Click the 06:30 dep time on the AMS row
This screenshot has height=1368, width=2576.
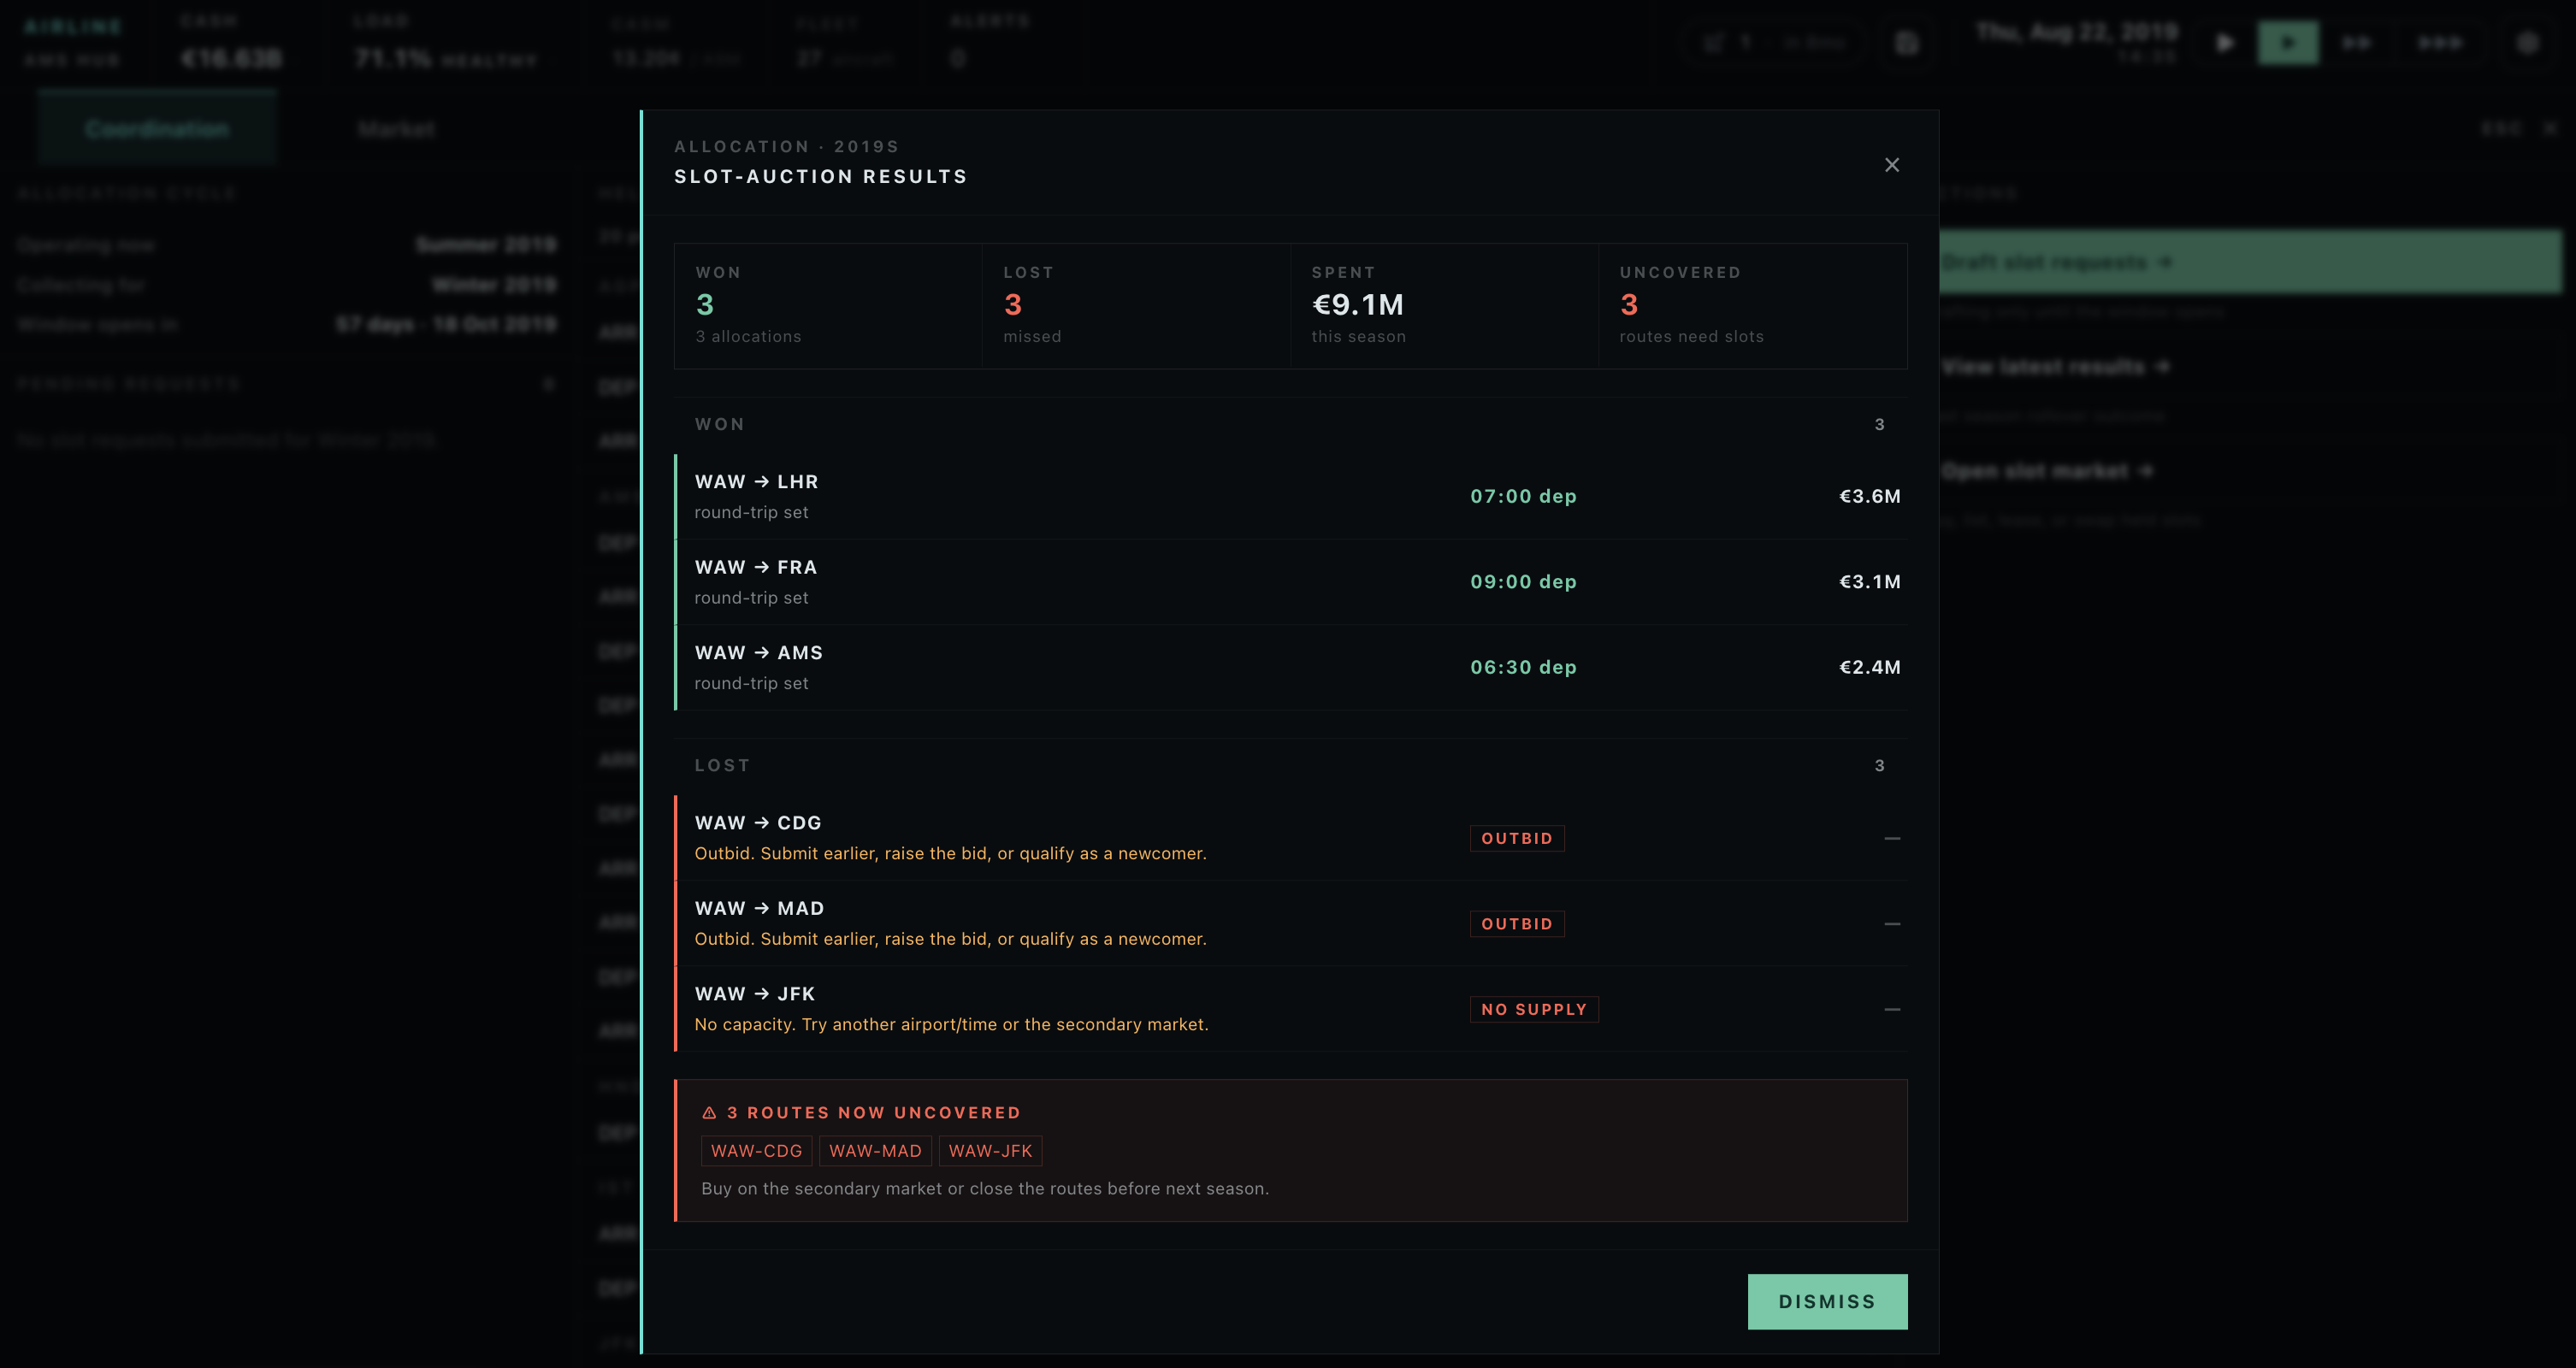[1523, 667]
